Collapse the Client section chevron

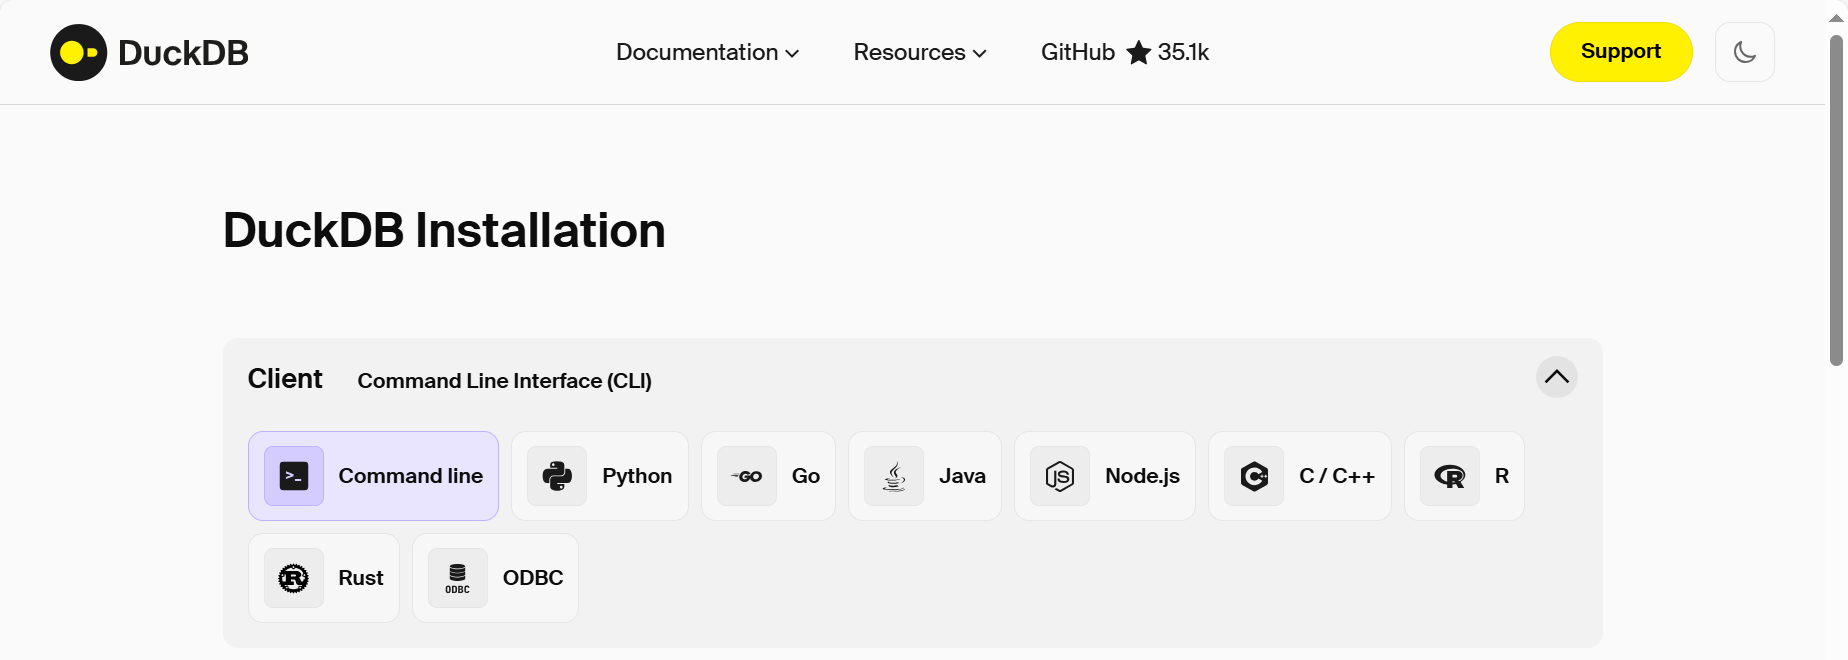(x=1556, y=377)
